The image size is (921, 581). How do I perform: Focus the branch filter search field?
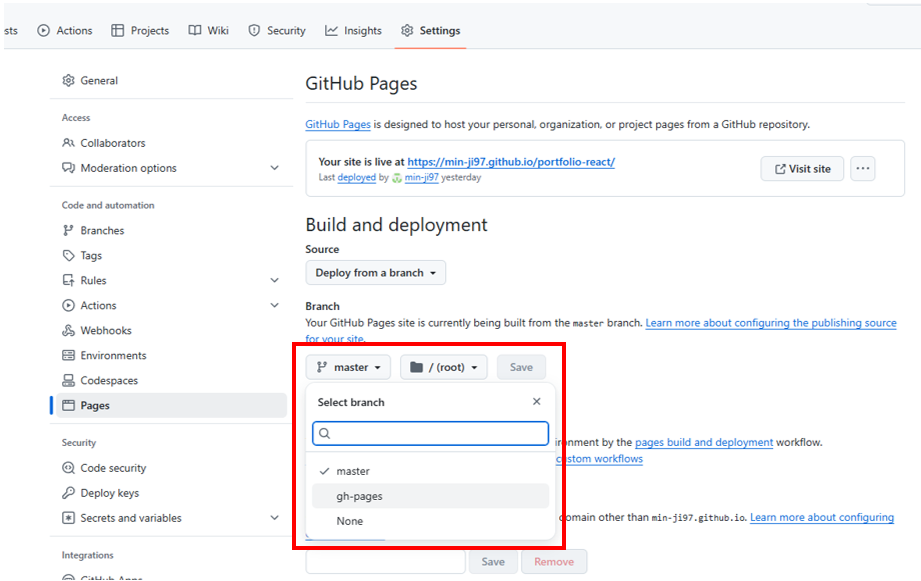coord(431,434)
